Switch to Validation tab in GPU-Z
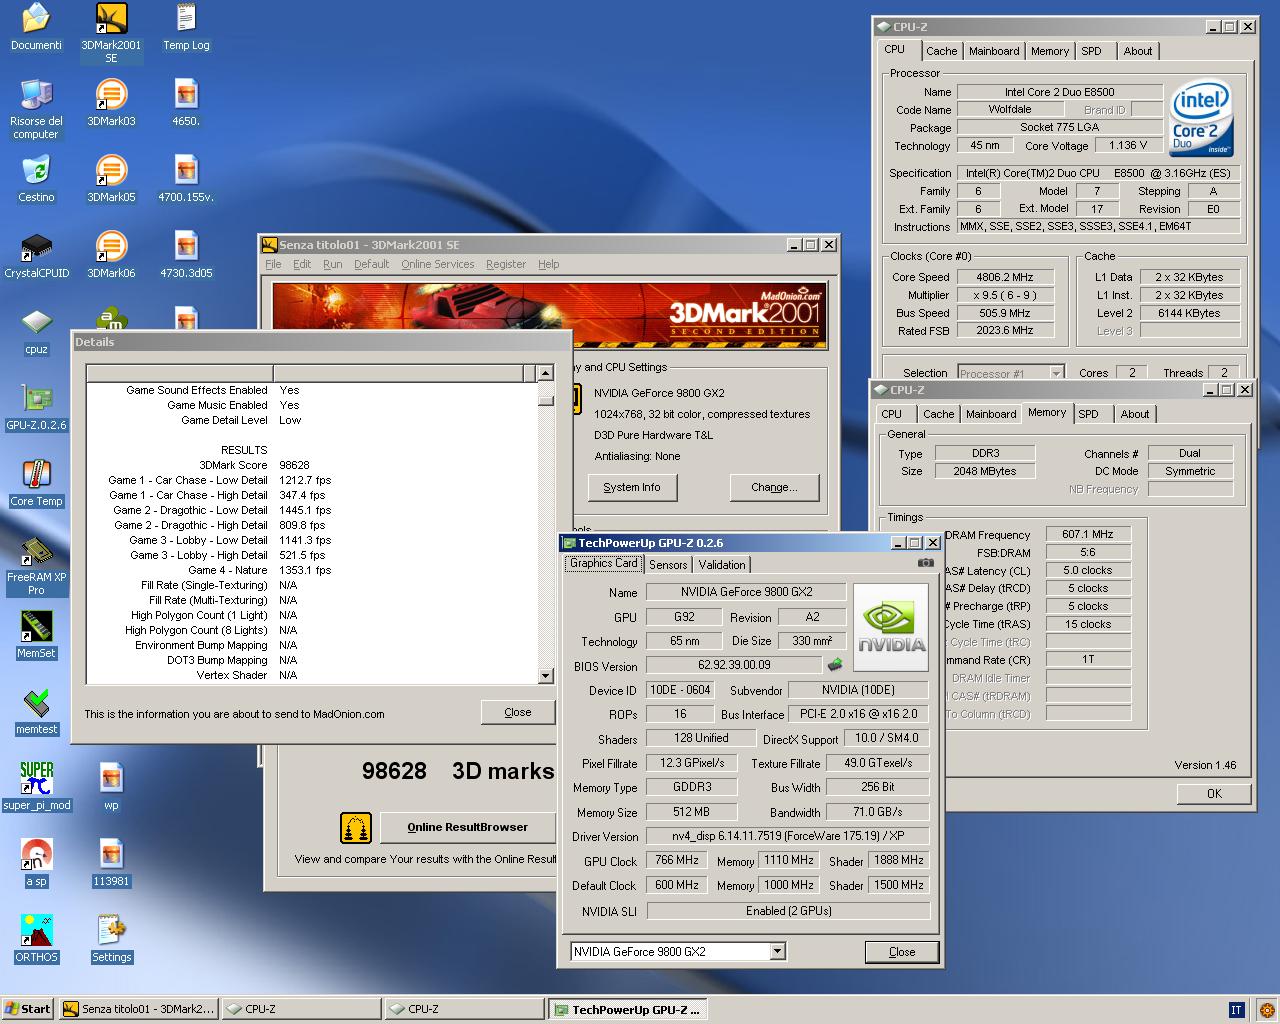This screenshot has width=1280, height=1024. tap(722, 564)
